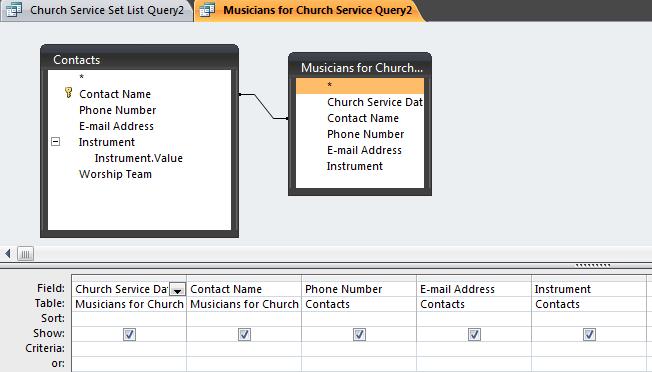Viewport: 652px width, 372px height.
Task: Select Contact Name in Musicians for Church table
Action: click(x=363, y=118)
